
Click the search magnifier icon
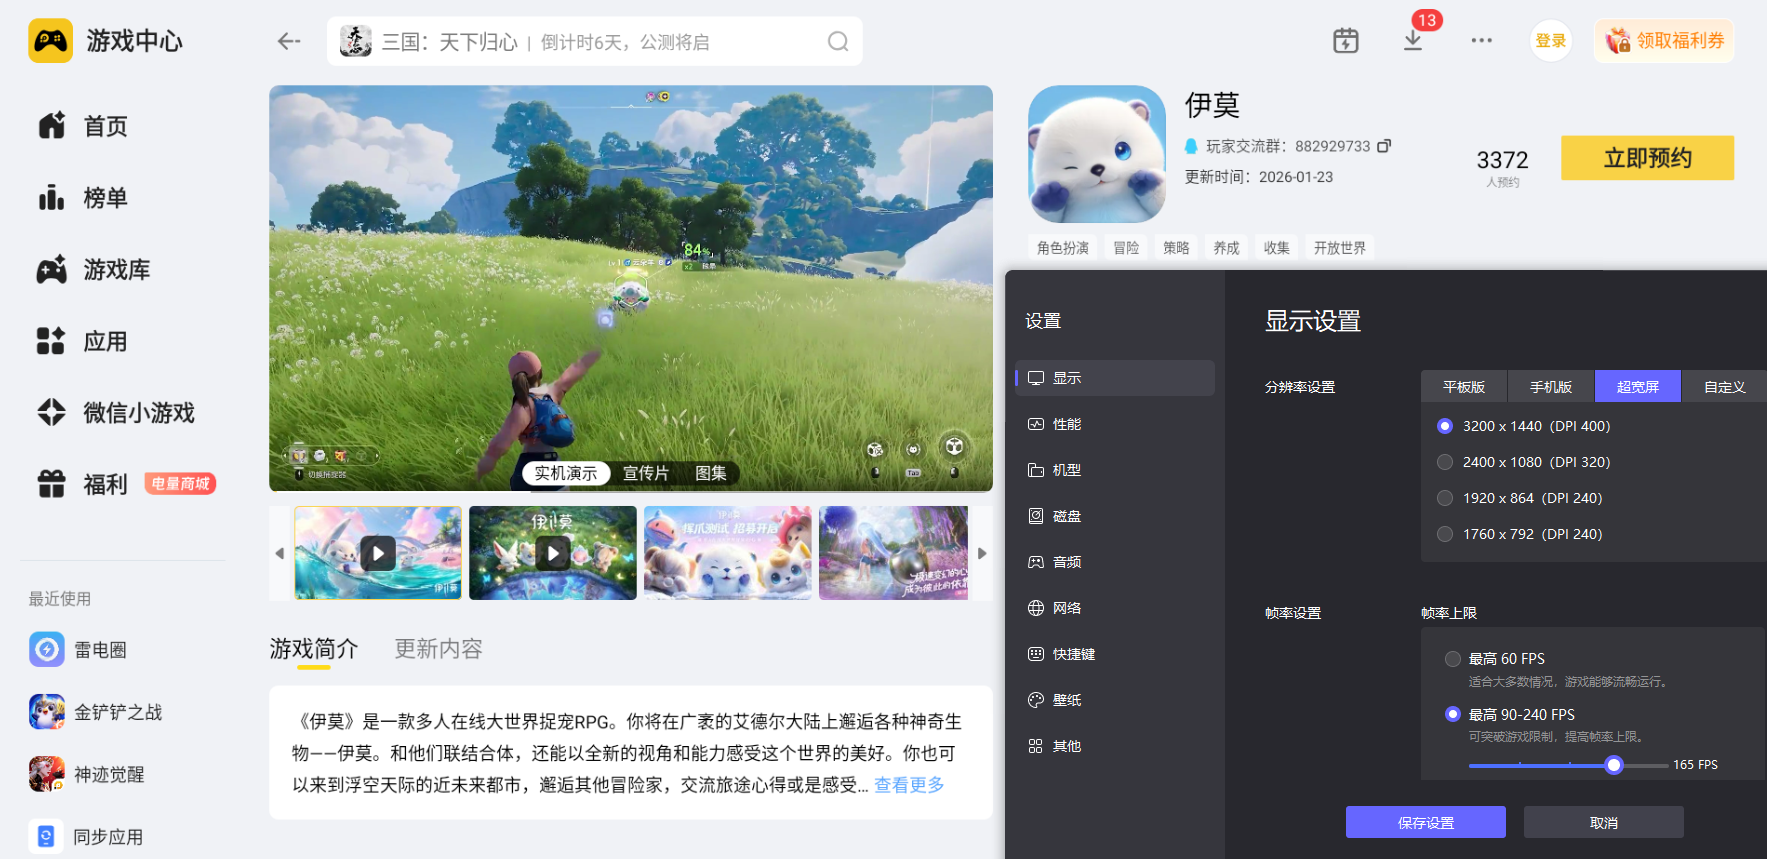[838, 41]
